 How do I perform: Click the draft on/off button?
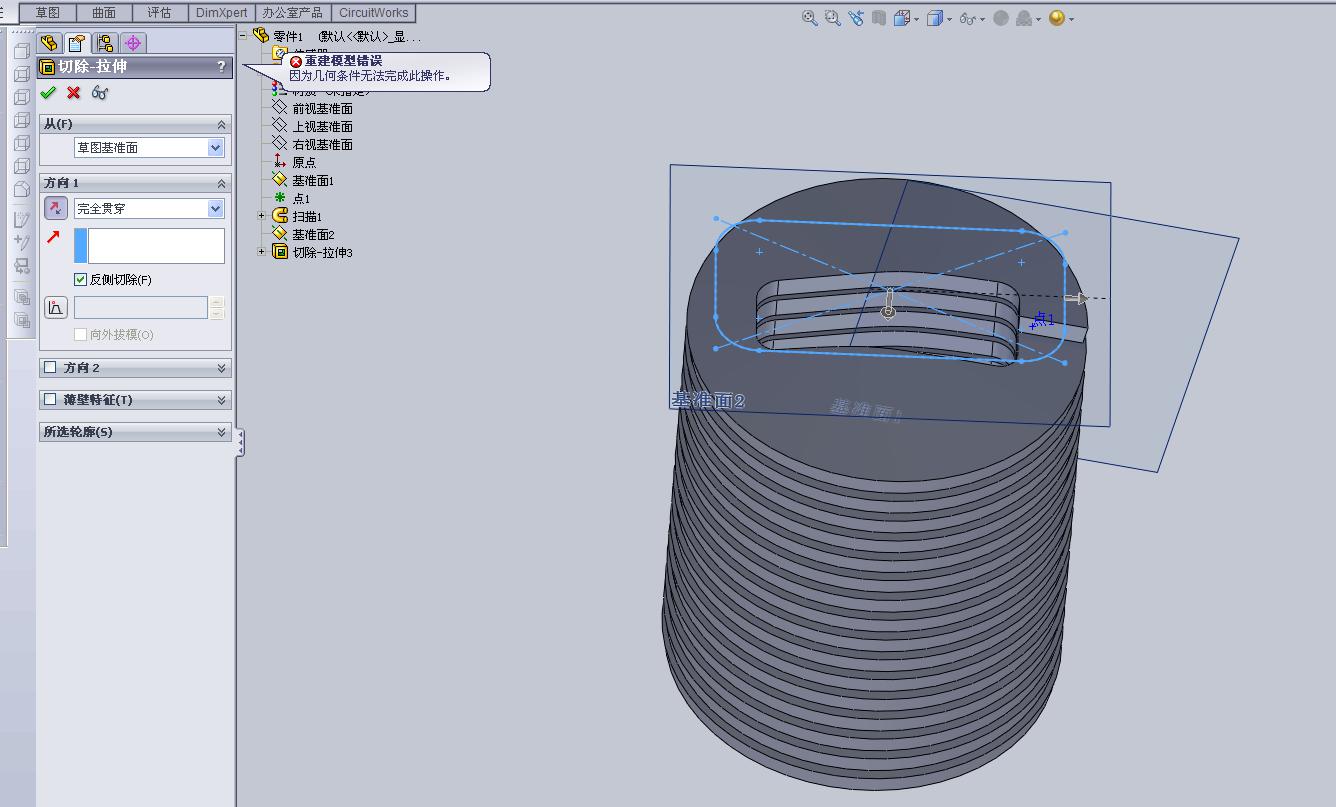click(x=56, y=307)
